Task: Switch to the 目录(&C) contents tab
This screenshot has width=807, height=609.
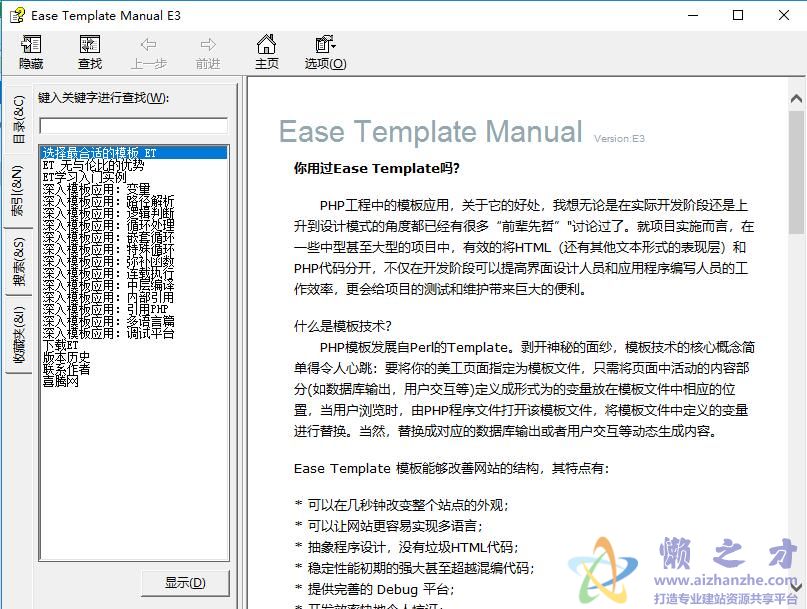Action: 18,119
